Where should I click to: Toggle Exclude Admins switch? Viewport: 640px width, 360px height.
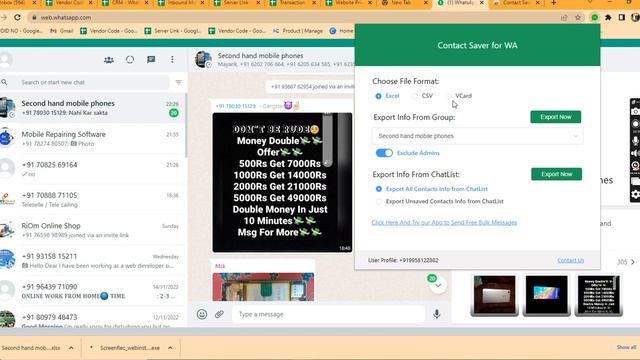click(x=384, y=153)
